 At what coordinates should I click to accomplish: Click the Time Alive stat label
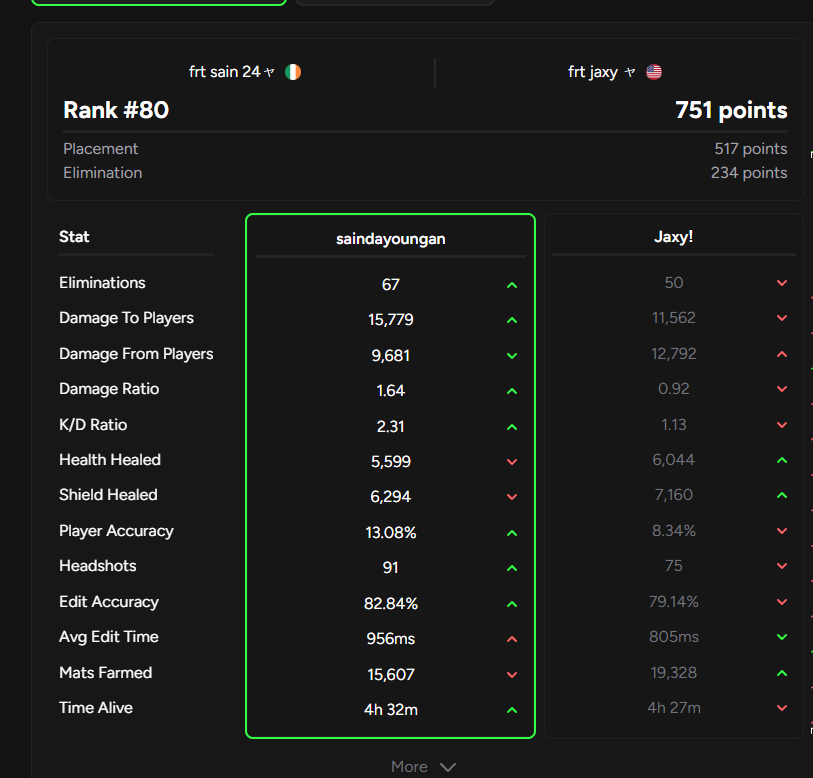tap(96, 708)
